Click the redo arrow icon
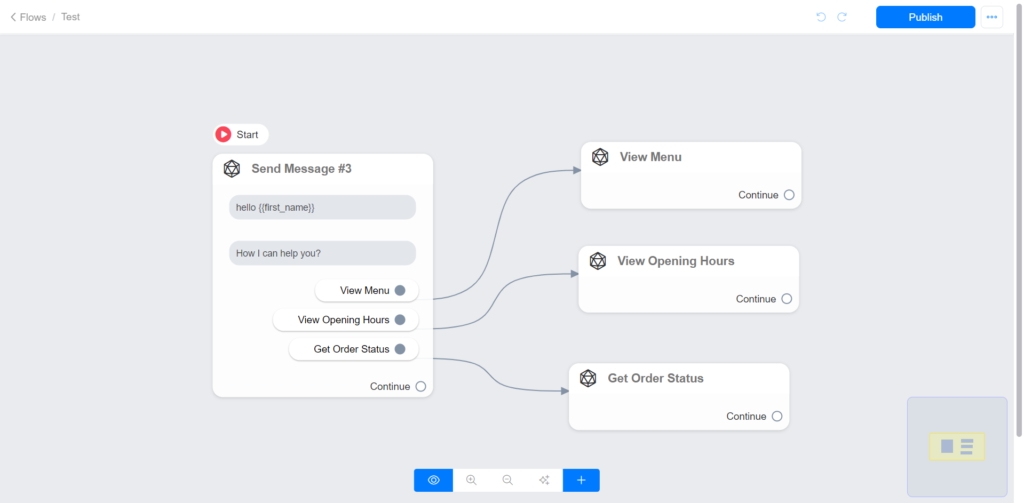Viewport: 1024px width, 503px height. click(842, 17)
